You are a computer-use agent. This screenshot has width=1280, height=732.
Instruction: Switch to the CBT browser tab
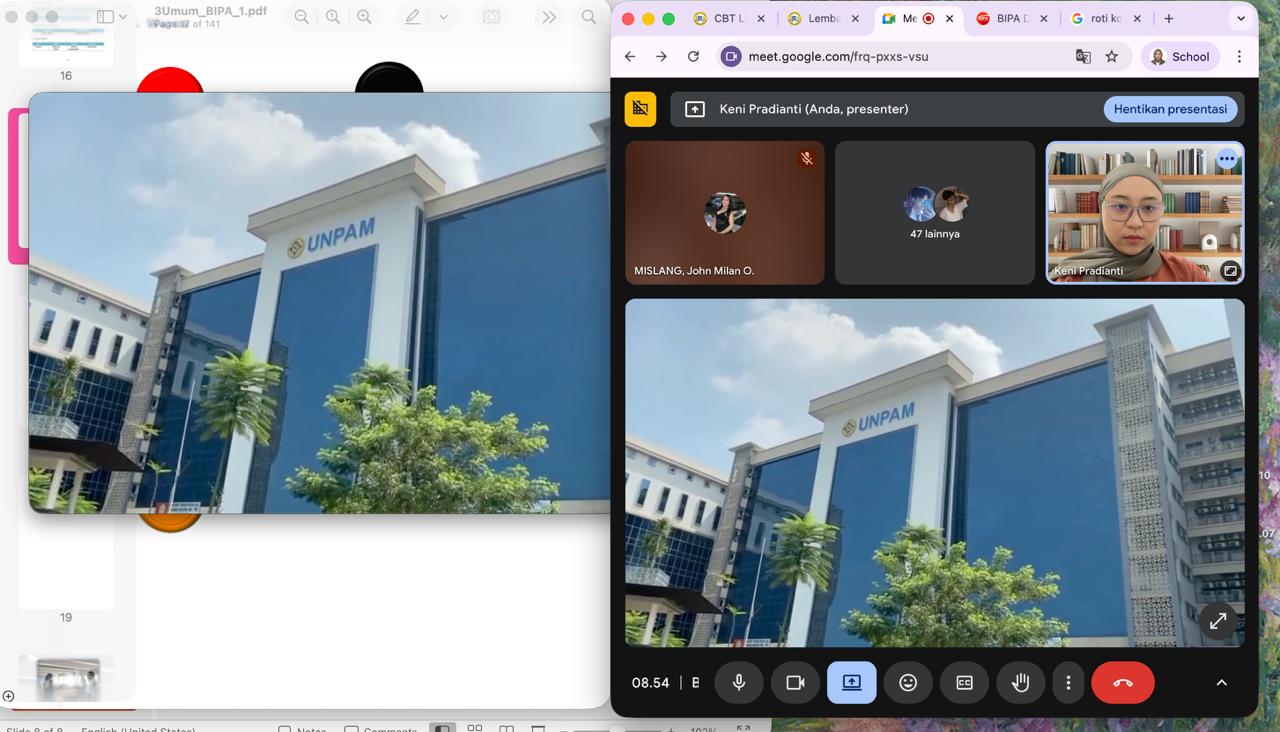(x=729, y=19)
